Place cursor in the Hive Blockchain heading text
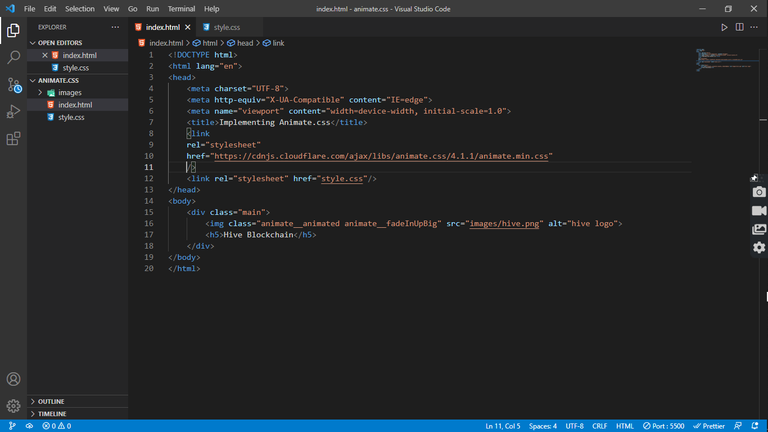 [x=258, y=235]
